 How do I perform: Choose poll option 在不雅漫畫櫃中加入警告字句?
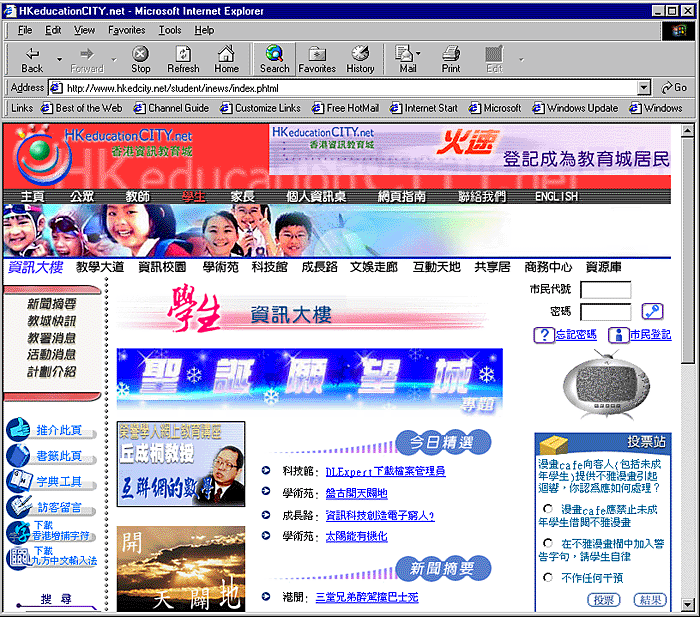pyautogui.click(x=549, y=543)
